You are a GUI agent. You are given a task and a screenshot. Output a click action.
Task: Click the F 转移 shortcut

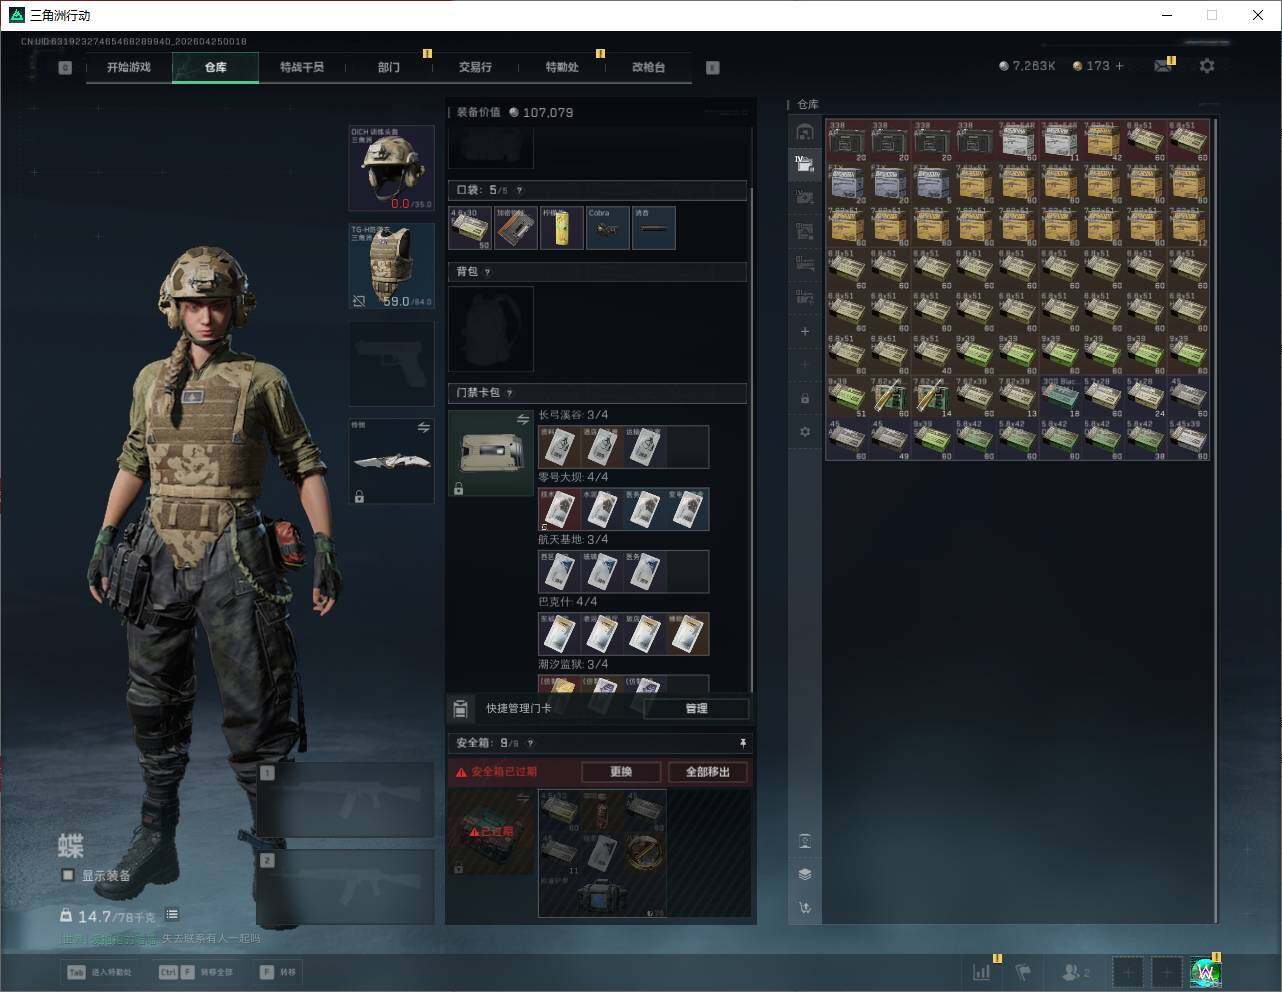(x=278, y=972)
